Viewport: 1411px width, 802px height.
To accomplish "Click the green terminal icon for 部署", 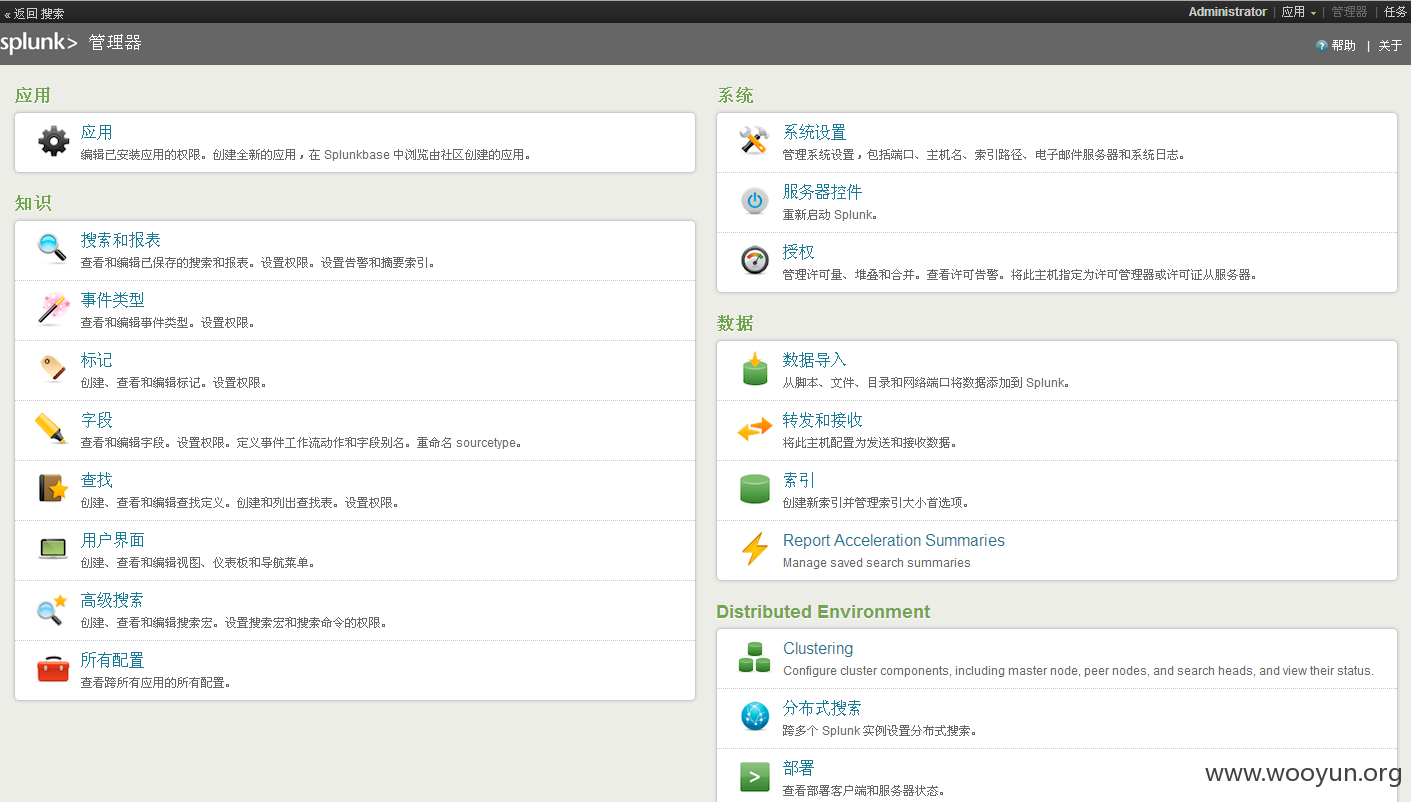I will point(755,777).
